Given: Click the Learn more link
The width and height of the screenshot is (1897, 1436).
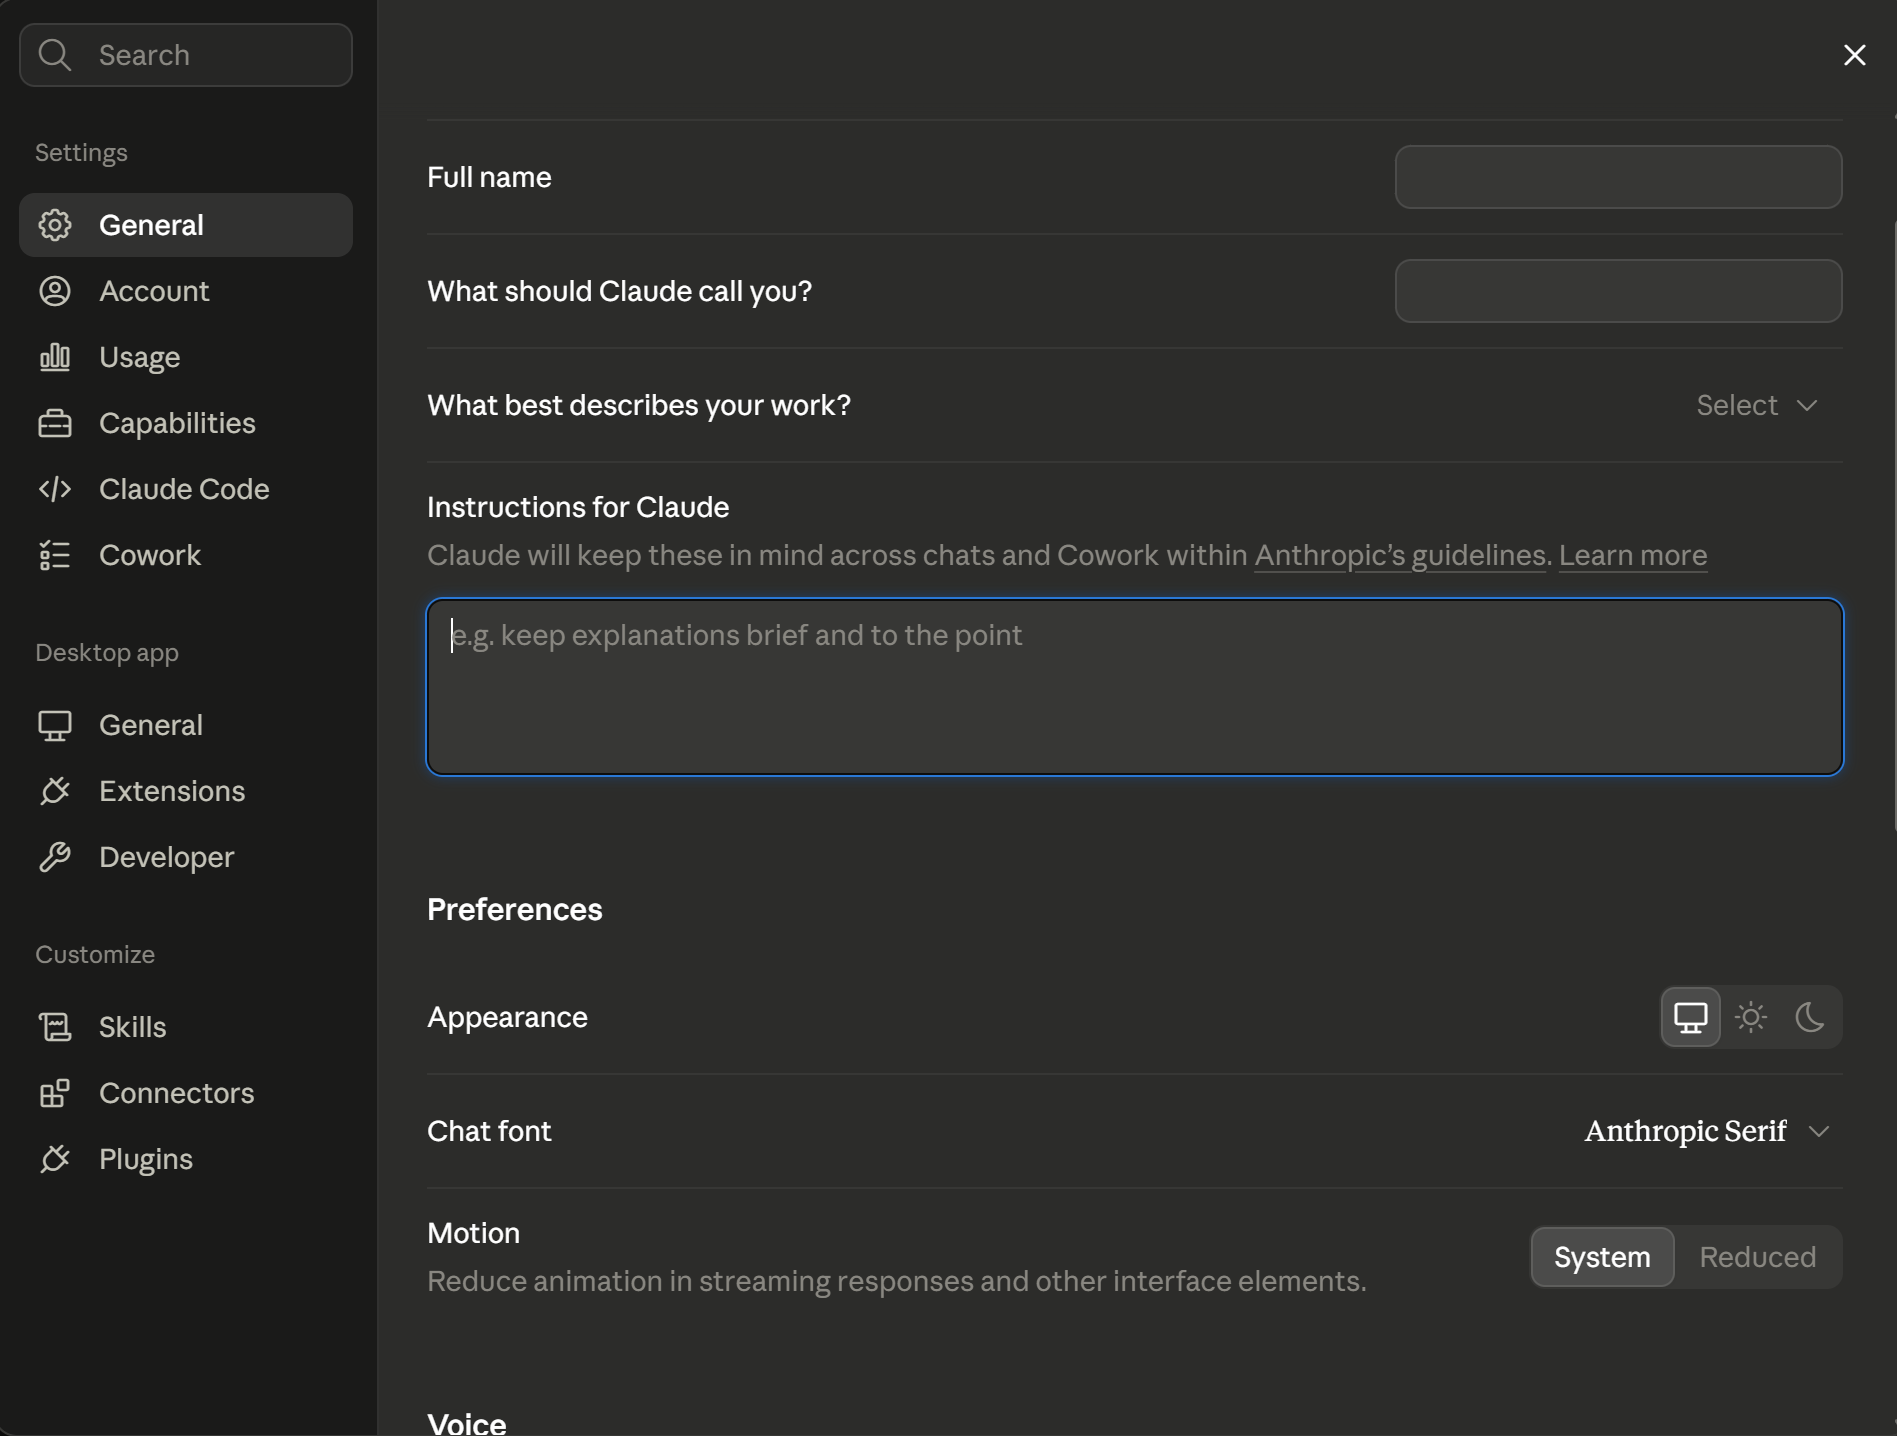Looking at the screenshot, I should (1633, 555).
